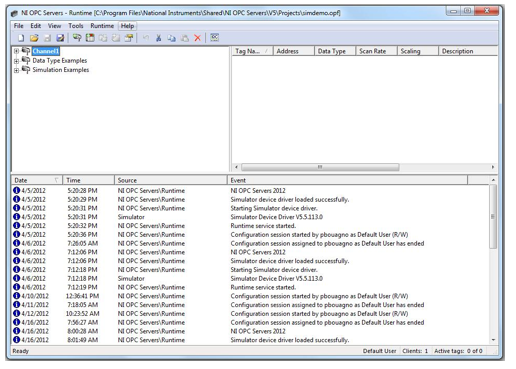The image size is (516, 369).
Task: Click the tag list scroll left arrow
Action: tap(236, 167)
